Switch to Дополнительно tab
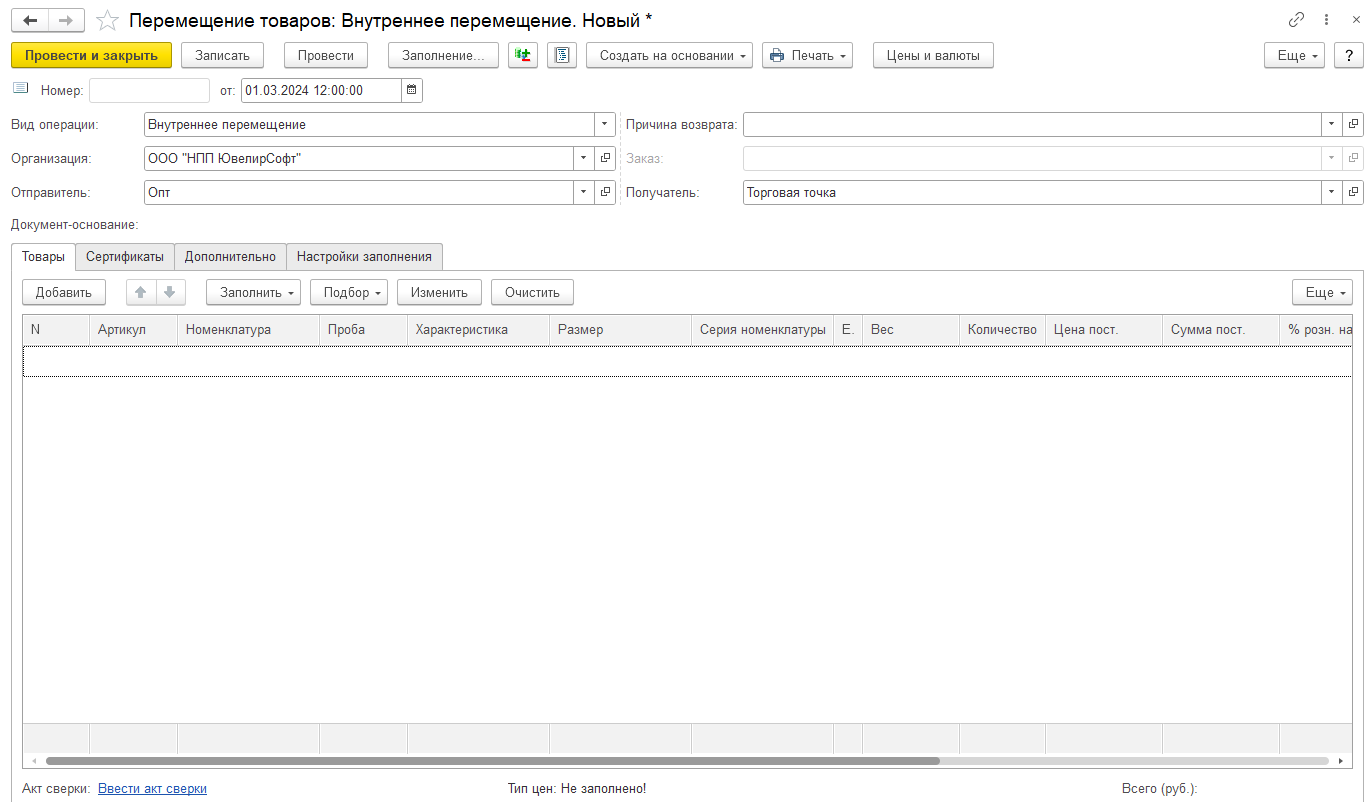The height and width of the screenshot is (810, 1371). point(230,256)
